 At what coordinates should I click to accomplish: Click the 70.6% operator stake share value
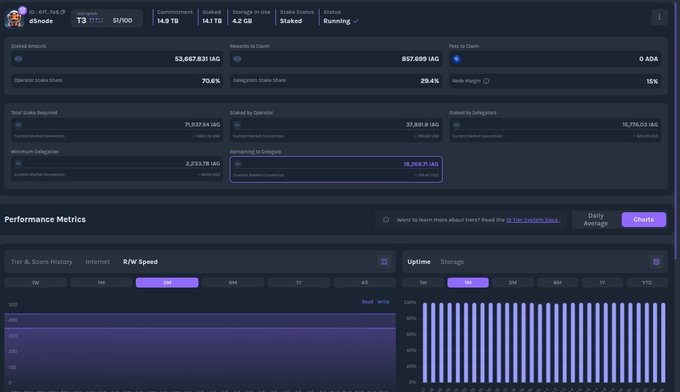pyautogui.click(x=211, y=81)
